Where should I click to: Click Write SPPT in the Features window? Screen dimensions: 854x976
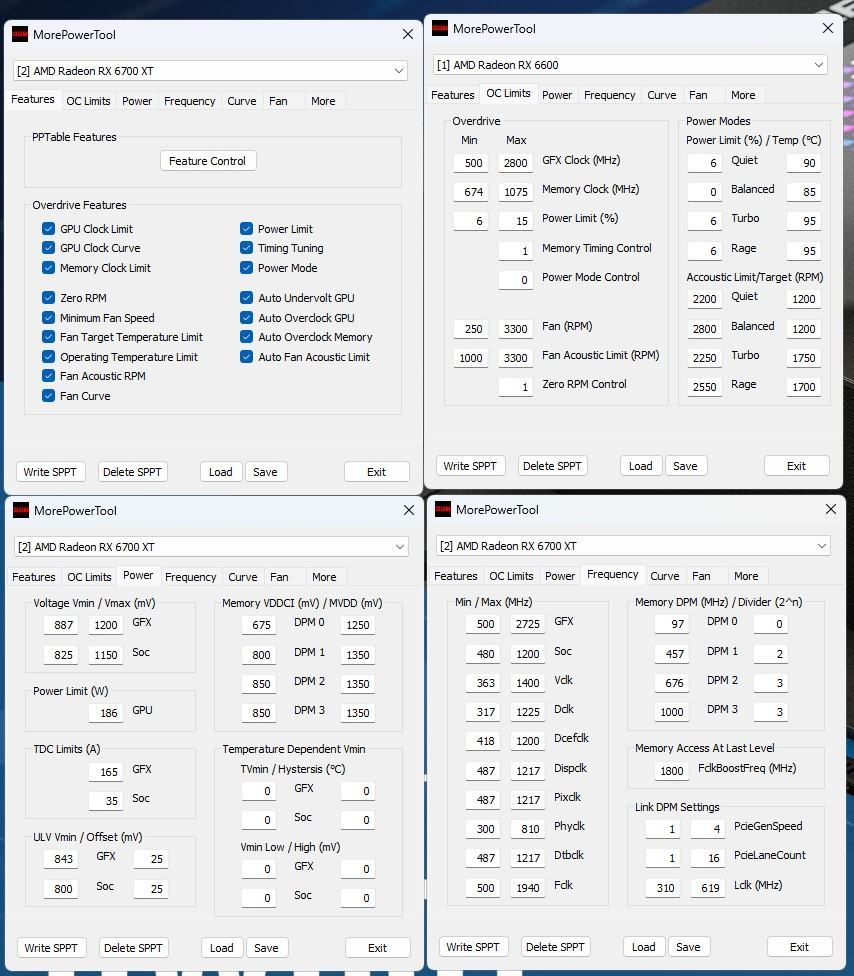(50, 472)
